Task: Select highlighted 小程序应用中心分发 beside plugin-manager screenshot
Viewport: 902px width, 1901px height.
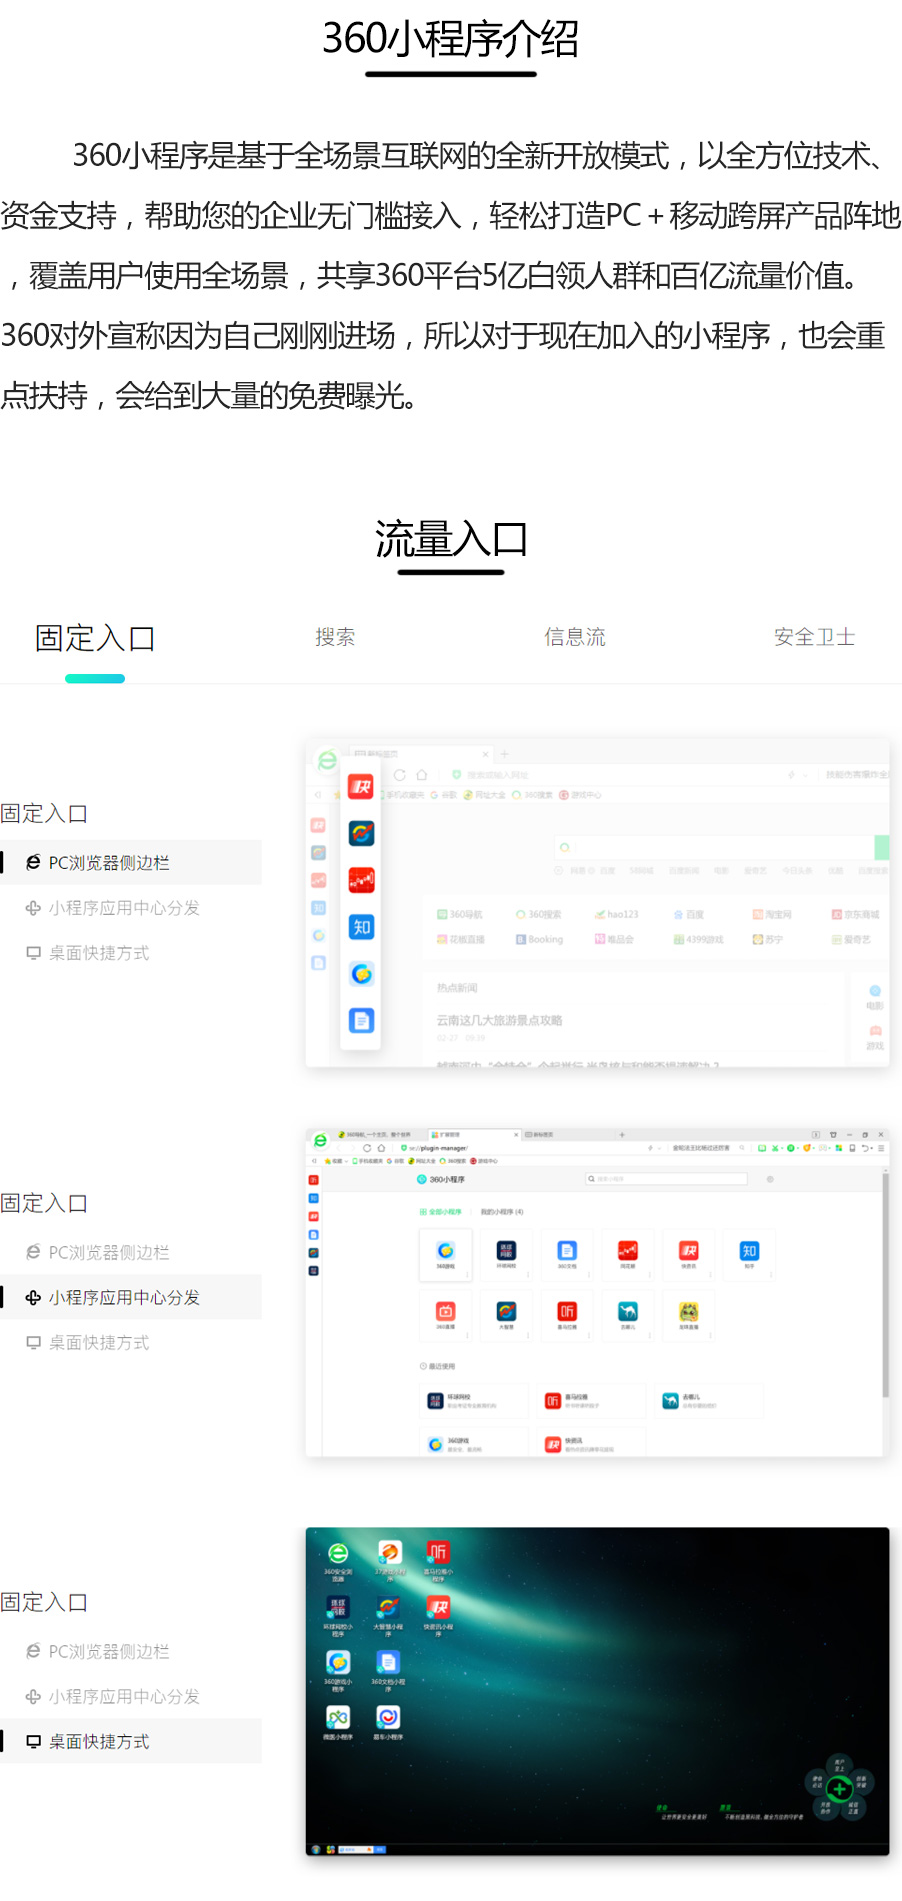Action: pyautogui.click(x=131, y=1297)
